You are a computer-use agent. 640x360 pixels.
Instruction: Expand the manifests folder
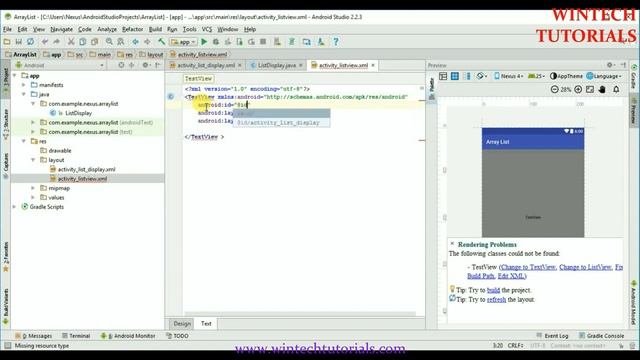pyautogui.click(x=24, y=85)
